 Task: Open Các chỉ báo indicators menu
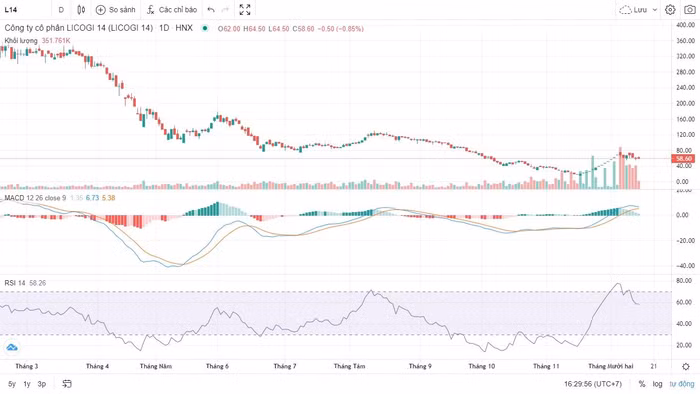(172, 9)
